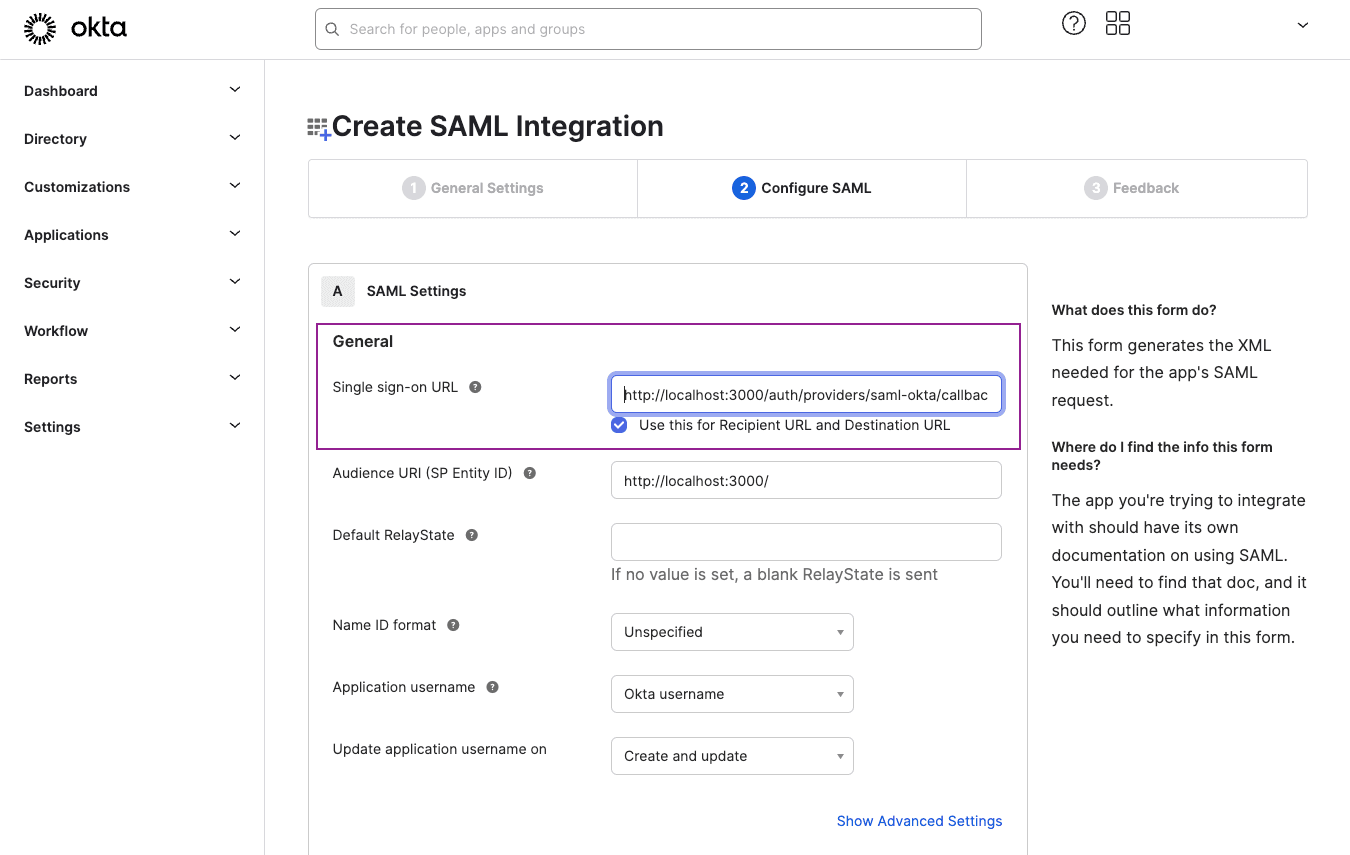Click 'If no value is set' hint text
Screen dimensions: 1350x855
pos(775,574)
